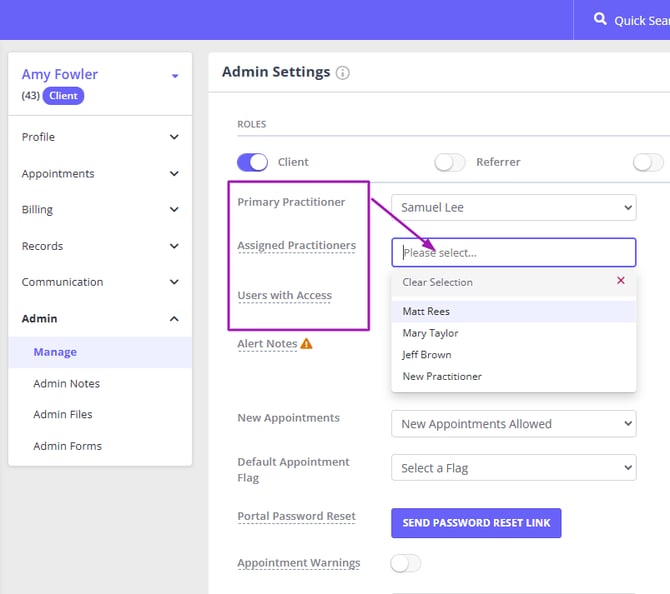This screenshot has height=594, width=670.
Task: Select Matt Rees from the practitioner list
Action: [426, 312]
